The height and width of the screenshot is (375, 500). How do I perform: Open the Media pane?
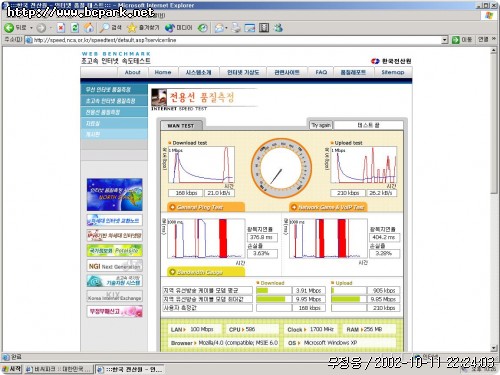(x=179, y=28)
